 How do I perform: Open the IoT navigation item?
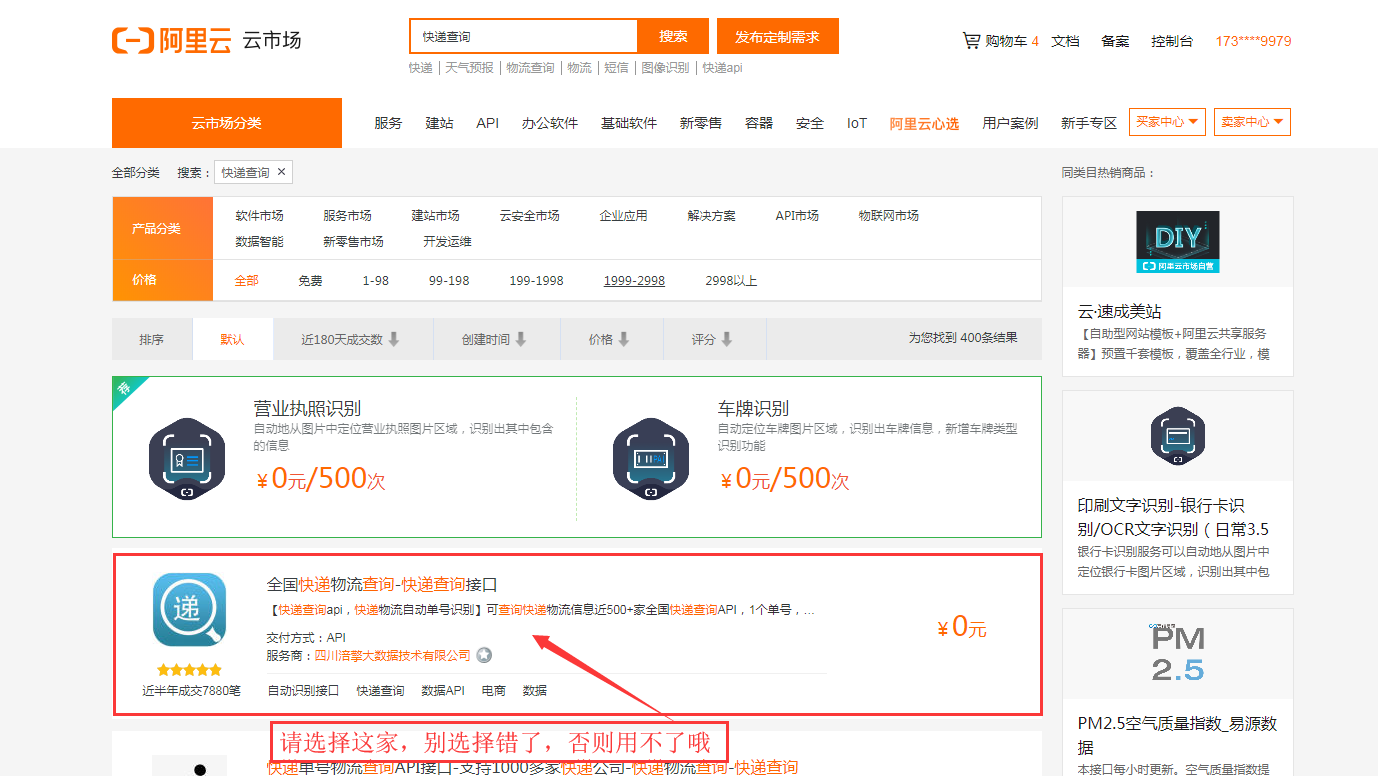pyautogui.click(x=857, y=123)
